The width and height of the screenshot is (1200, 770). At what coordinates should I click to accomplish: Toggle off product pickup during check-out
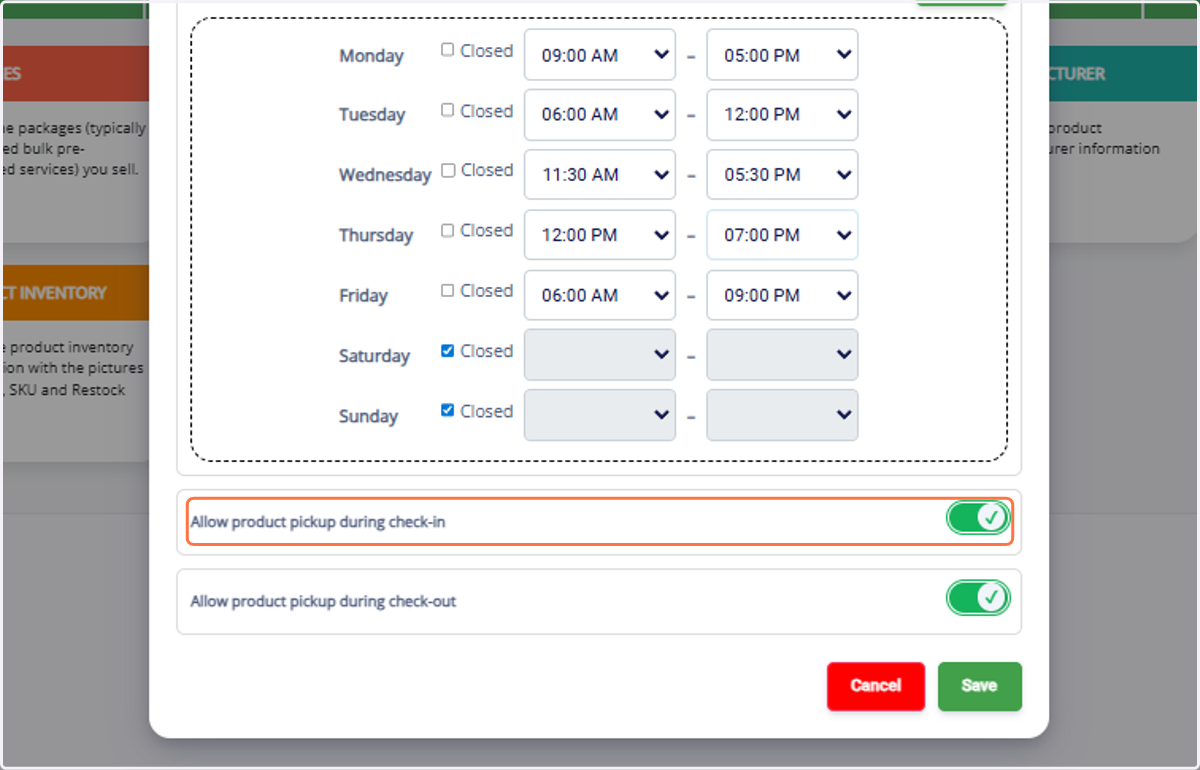[978, 598]
